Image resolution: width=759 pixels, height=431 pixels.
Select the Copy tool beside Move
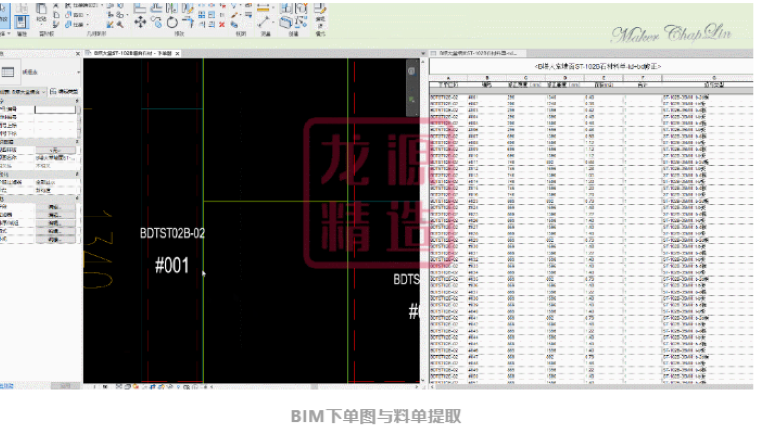[156, 22]
